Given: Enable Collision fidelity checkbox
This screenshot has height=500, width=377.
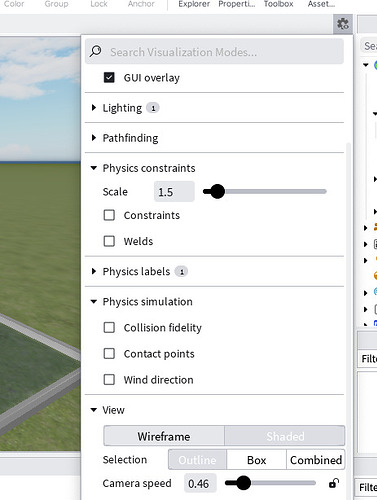Looking at the screenshot, I should coord(109,327).
